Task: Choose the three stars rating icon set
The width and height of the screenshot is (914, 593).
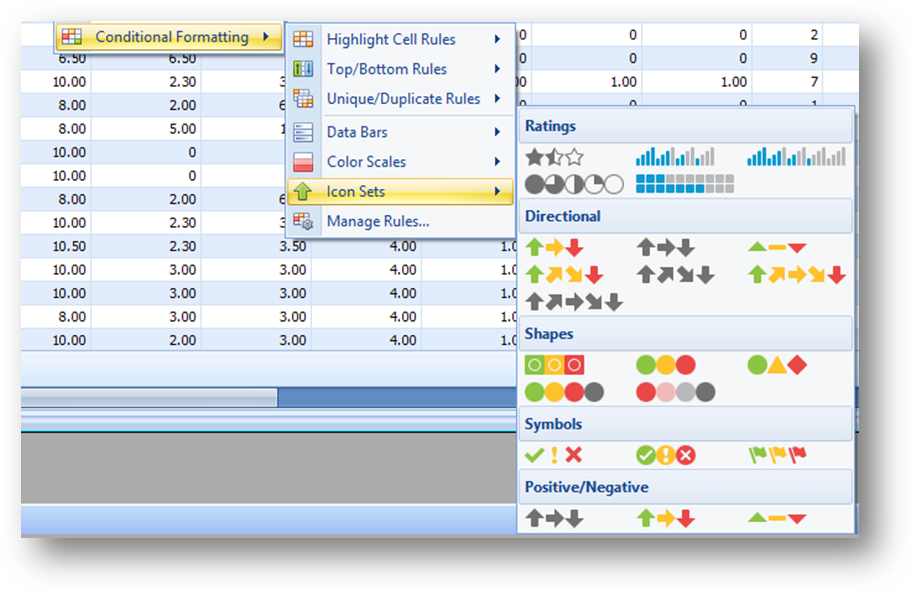Action: coord(554,157)
